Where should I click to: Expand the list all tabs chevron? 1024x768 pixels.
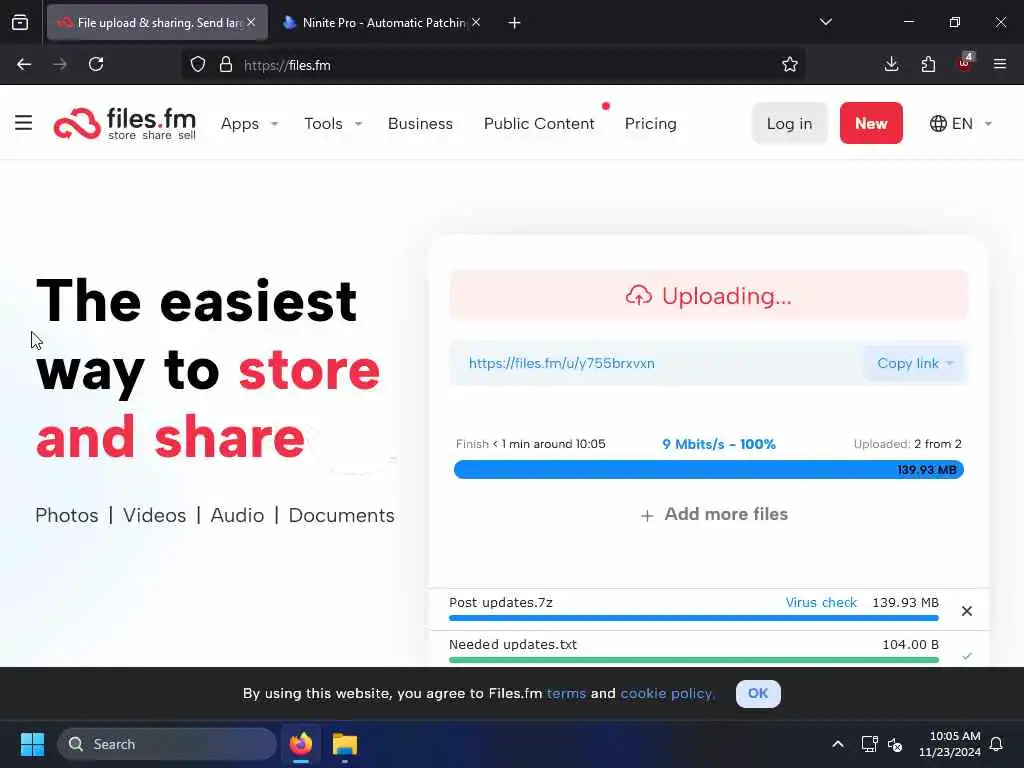825,22
